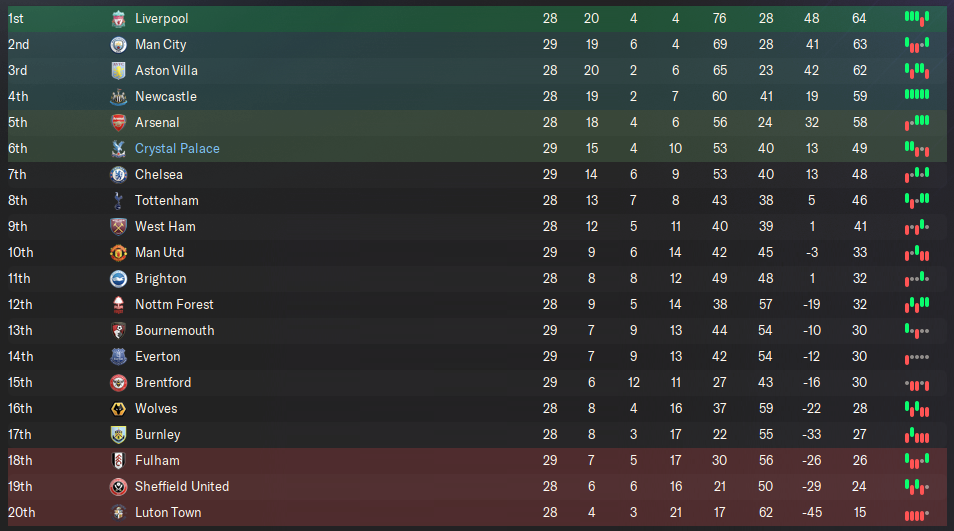
Task: Click the Aston Villa crest icon
Action: pyautogui.click(x=118, y=71)
